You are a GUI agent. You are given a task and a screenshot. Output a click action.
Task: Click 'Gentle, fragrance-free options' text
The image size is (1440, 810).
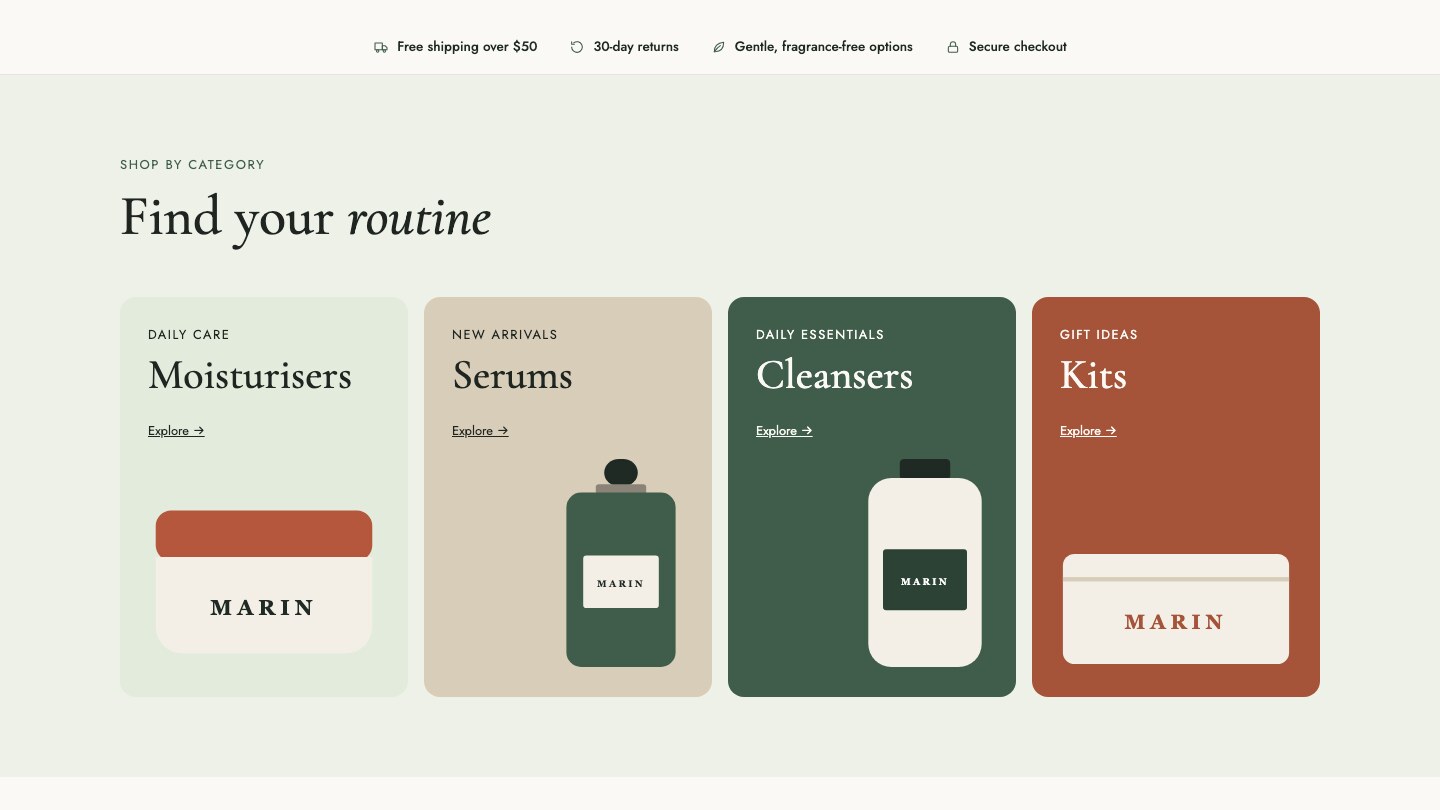(x=824, y=47)
